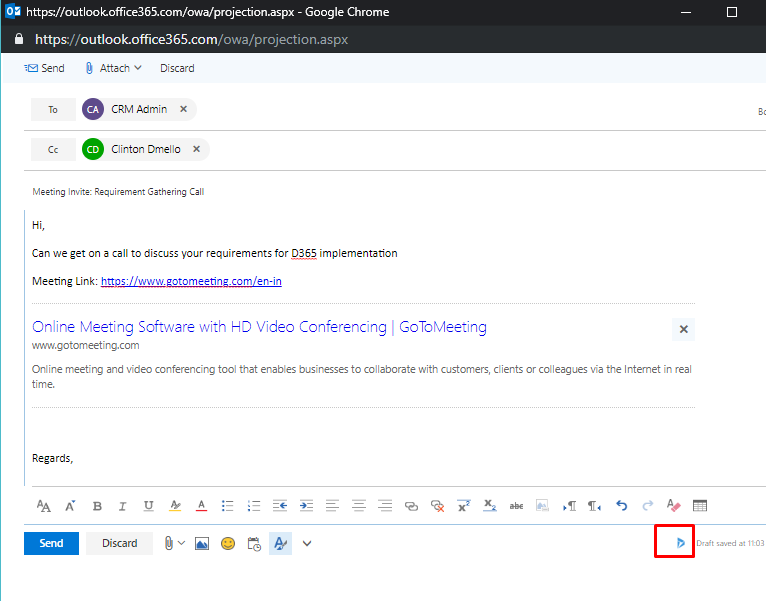Click the Send option in top toolbar

tap(44, 68)
